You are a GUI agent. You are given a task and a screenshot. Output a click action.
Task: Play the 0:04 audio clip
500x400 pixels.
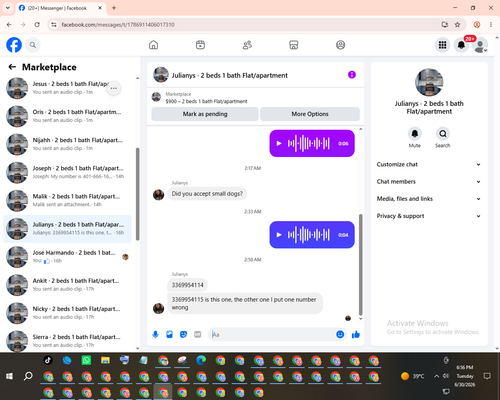pyautogui.click(x=279, y=235)
